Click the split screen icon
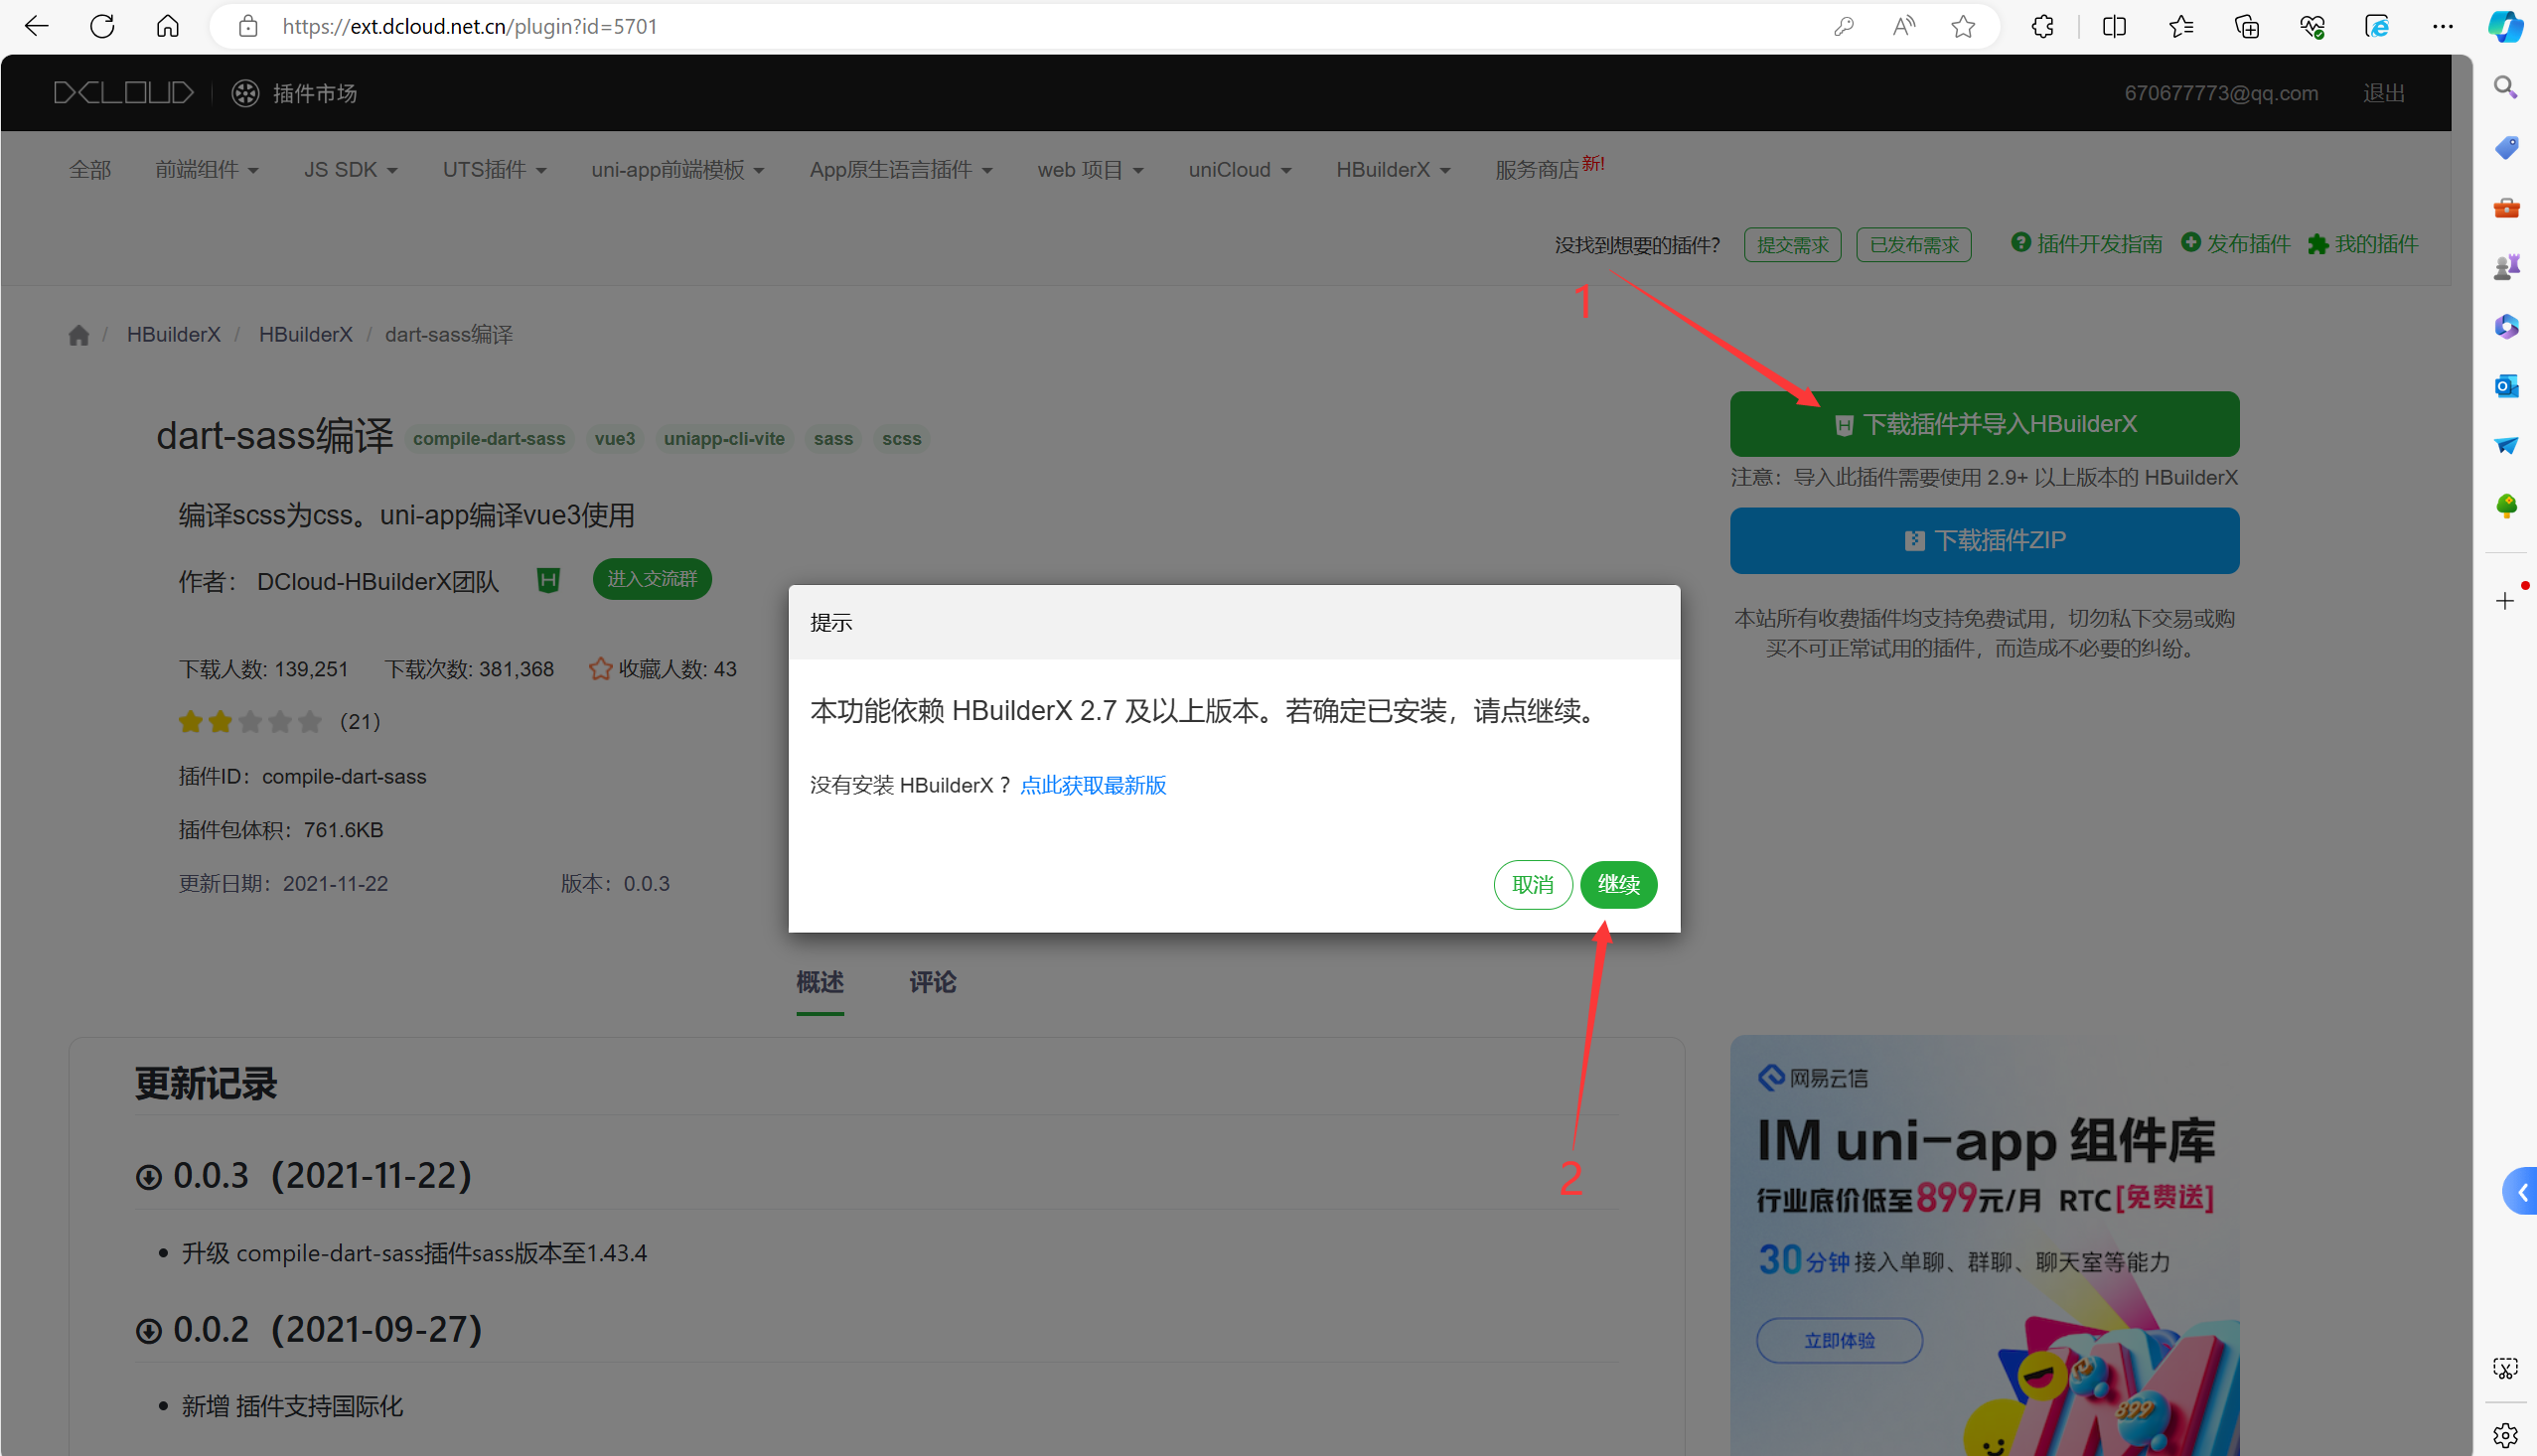Screen dimensions: 2537x1456 click(2114, 26)
